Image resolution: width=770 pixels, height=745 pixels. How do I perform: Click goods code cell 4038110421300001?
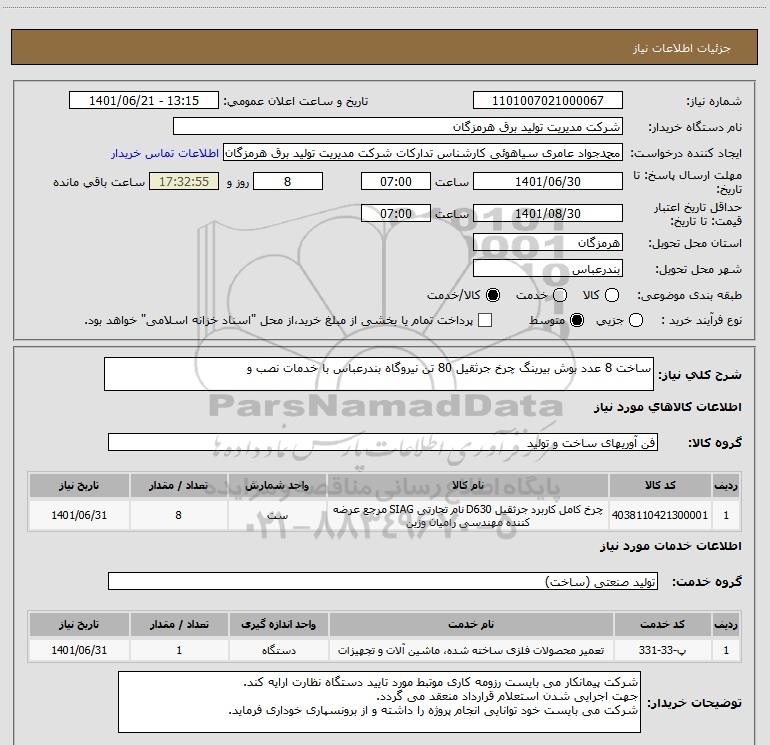click(660, 515)
